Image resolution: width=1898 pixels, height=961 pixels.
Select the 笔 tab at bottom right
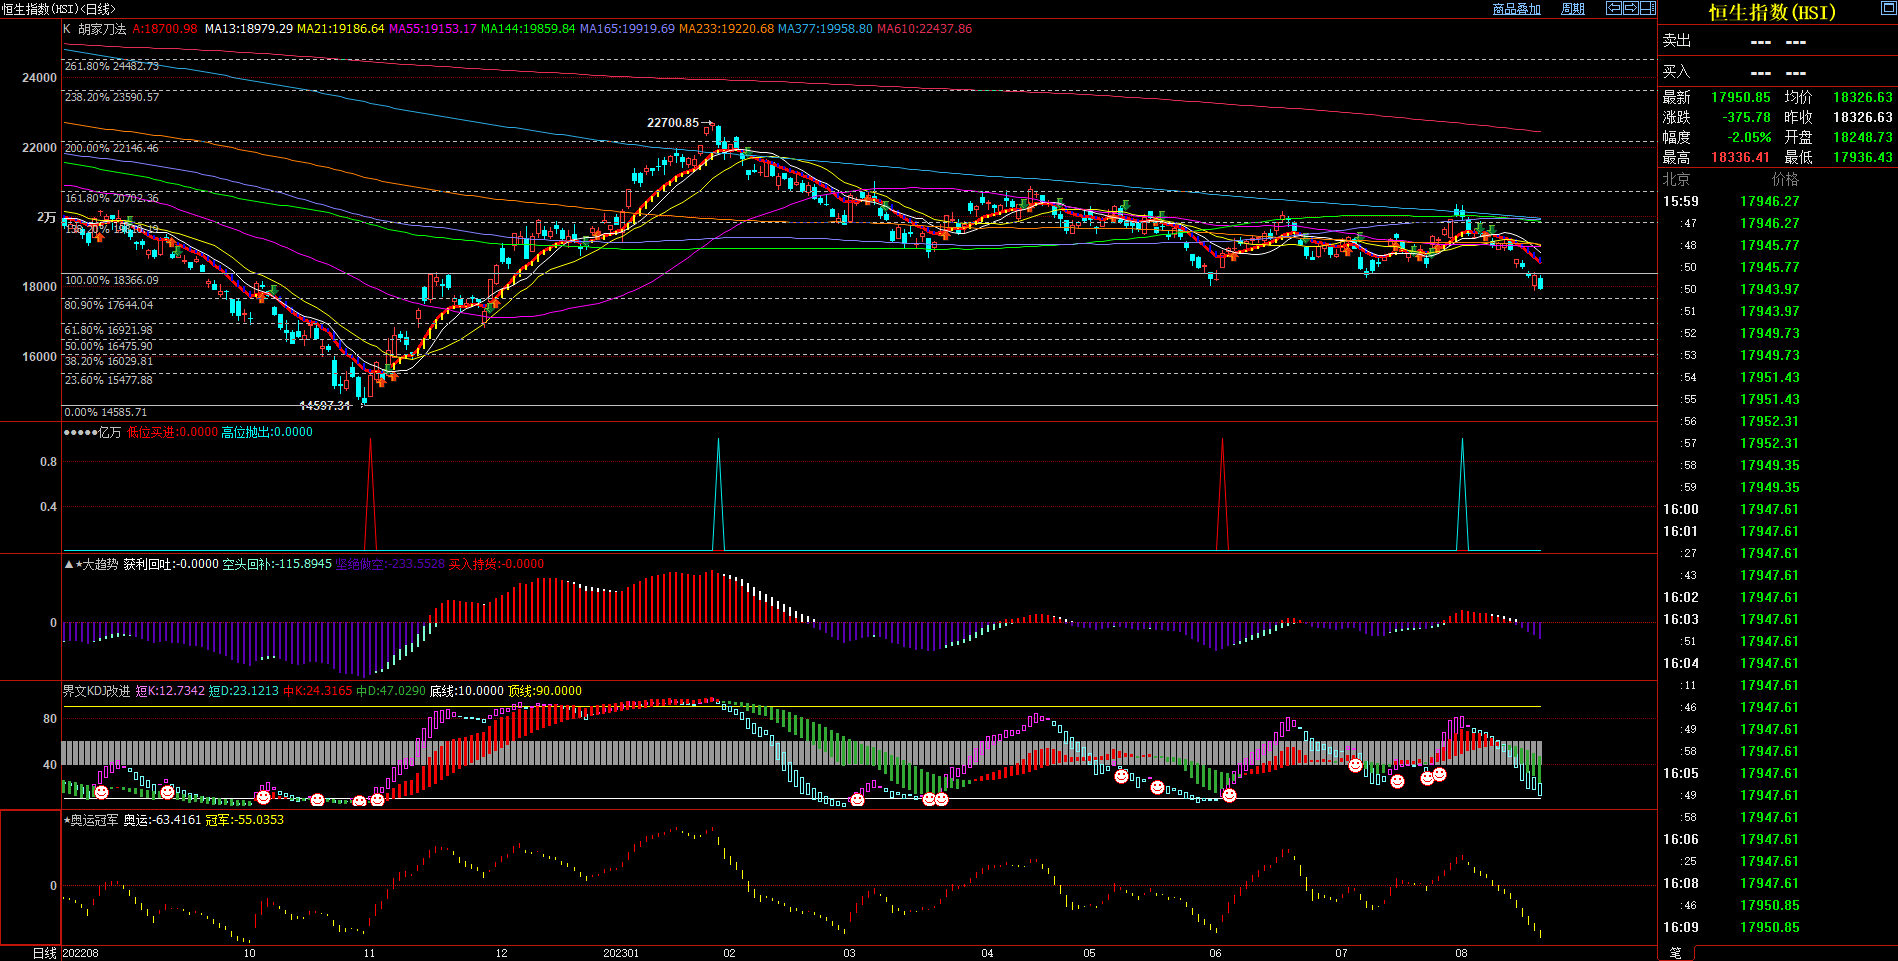tap(1676, 953)
